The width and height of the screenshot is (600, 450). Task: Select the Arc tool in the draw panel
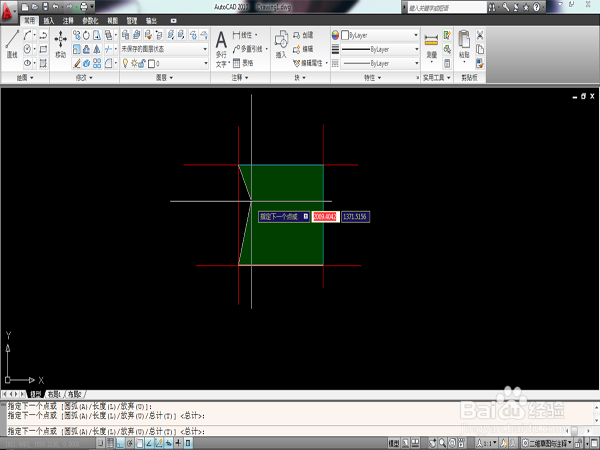(27, 35)
